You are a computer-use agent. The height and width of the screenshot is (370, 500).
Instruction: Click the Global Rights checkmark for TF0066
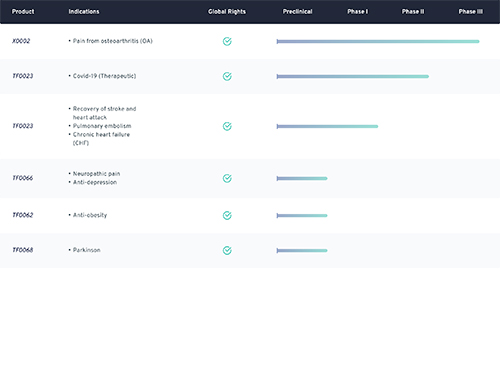click(x=227, y=178)
